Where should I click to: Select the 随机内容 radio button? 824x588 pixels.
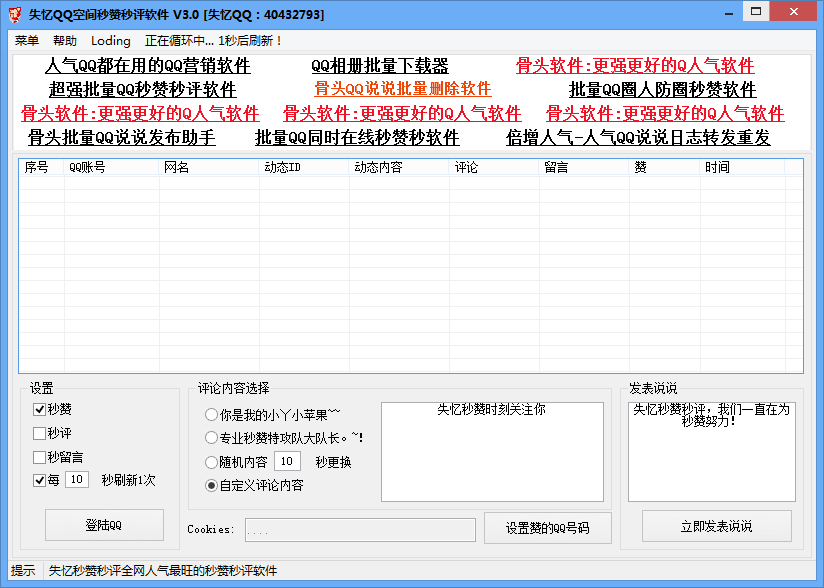click(211, 462)
